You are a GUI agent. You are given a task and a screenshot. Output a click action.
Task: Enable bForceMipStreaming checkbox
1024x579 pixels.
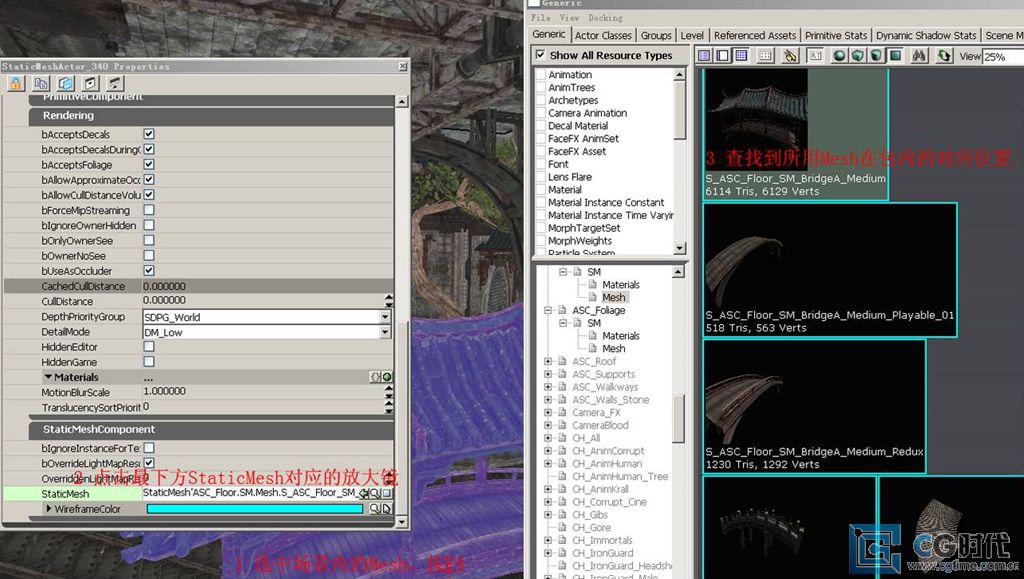pos(149,210)
